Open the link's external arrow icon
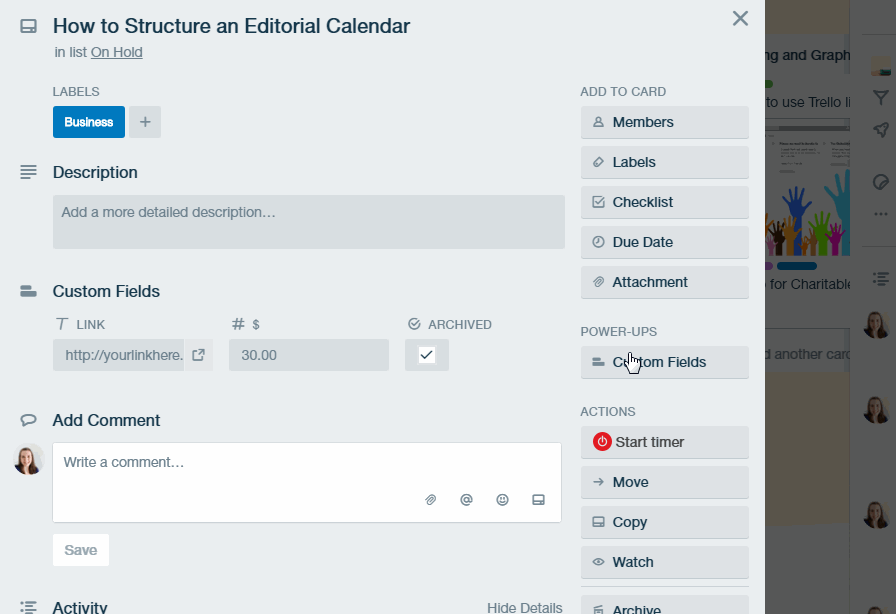Viewport: 896px width, 614px height. [198, 355]
